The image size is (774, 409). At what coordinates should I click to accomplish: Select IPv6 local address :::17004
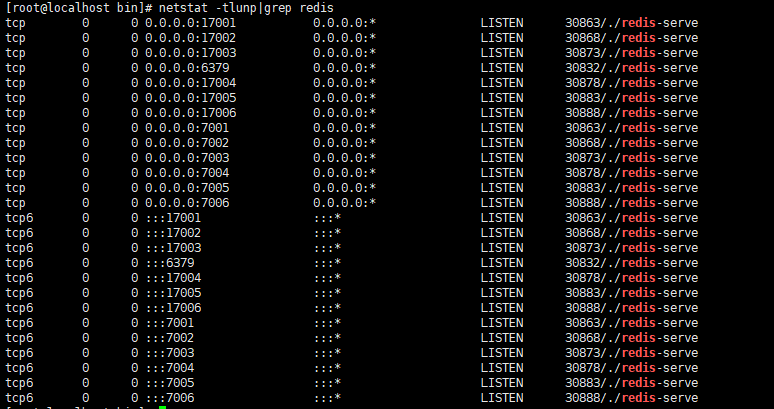(x=174, y=278)
